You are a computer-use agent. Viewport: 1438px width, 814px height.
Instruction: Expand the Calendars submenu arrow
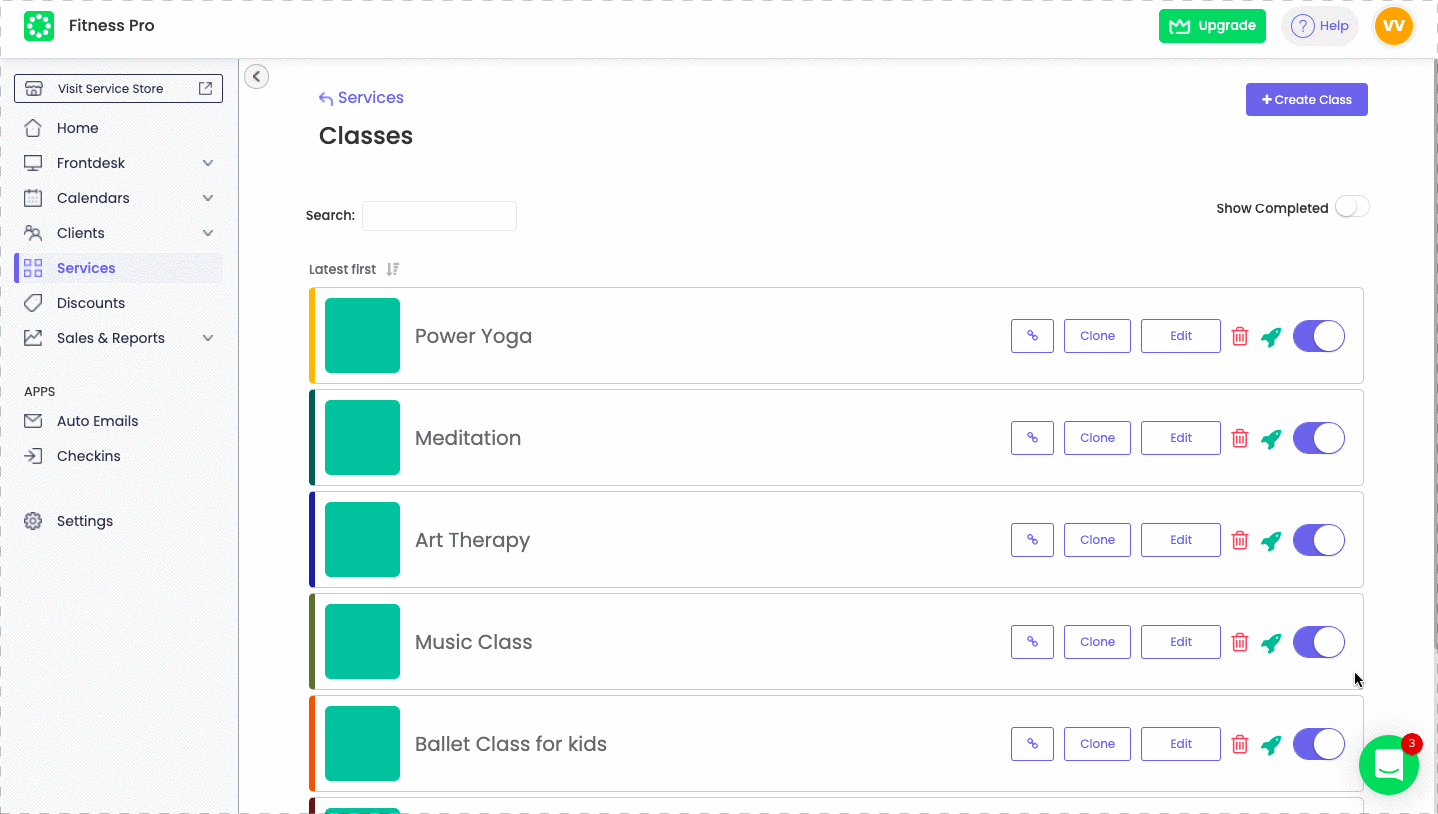click(208, 198)
